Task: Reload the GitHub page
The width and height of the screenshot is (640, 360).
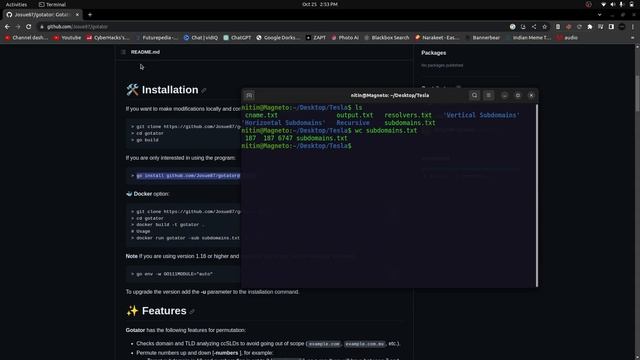Action: 28,27
